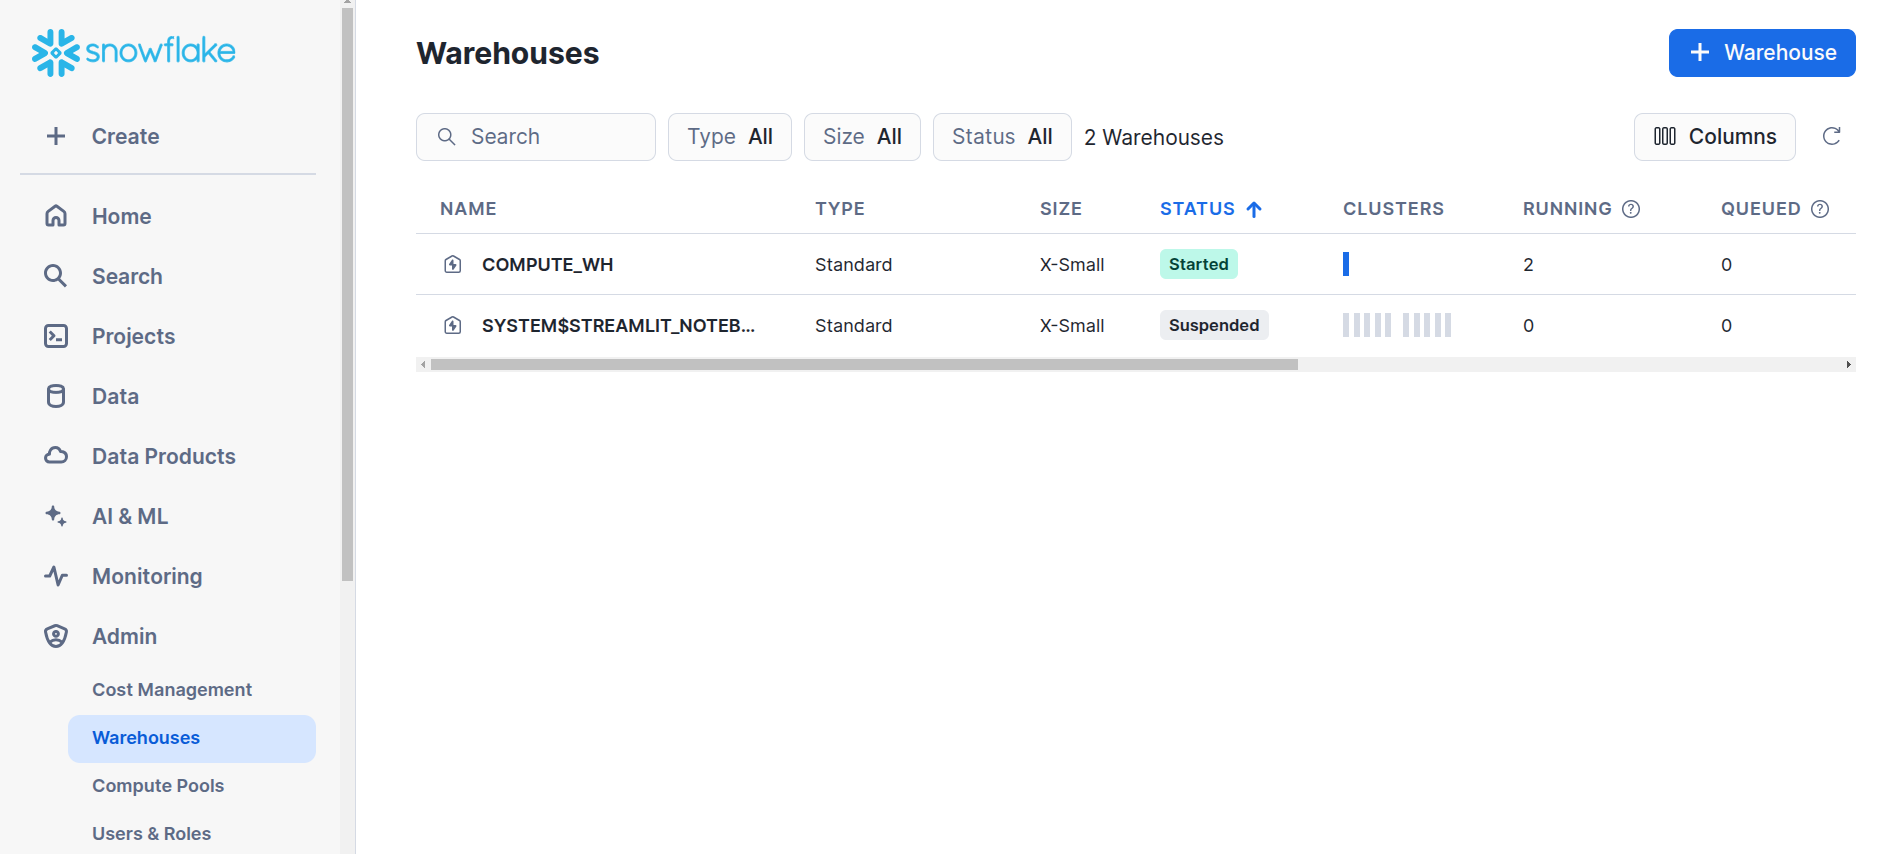Viewport: 1884px width, 854px height.
Task: Open Cost Management page
Action: coord(172,690)
